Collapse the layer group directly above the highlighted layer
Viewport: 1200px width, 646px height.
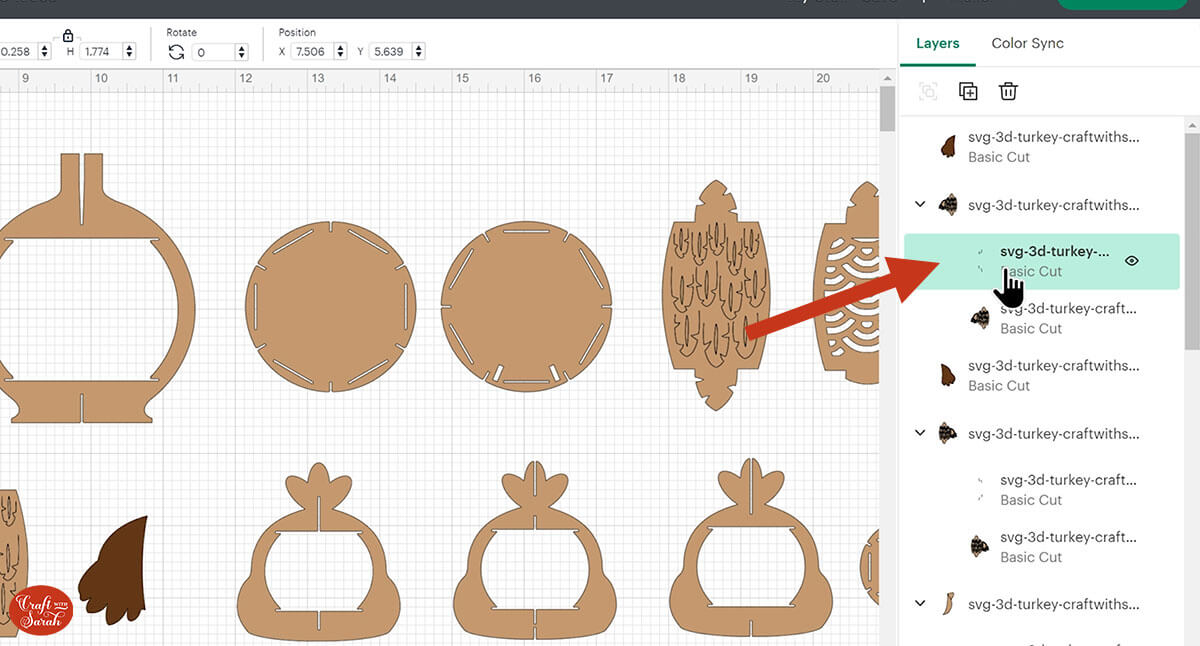920,205
